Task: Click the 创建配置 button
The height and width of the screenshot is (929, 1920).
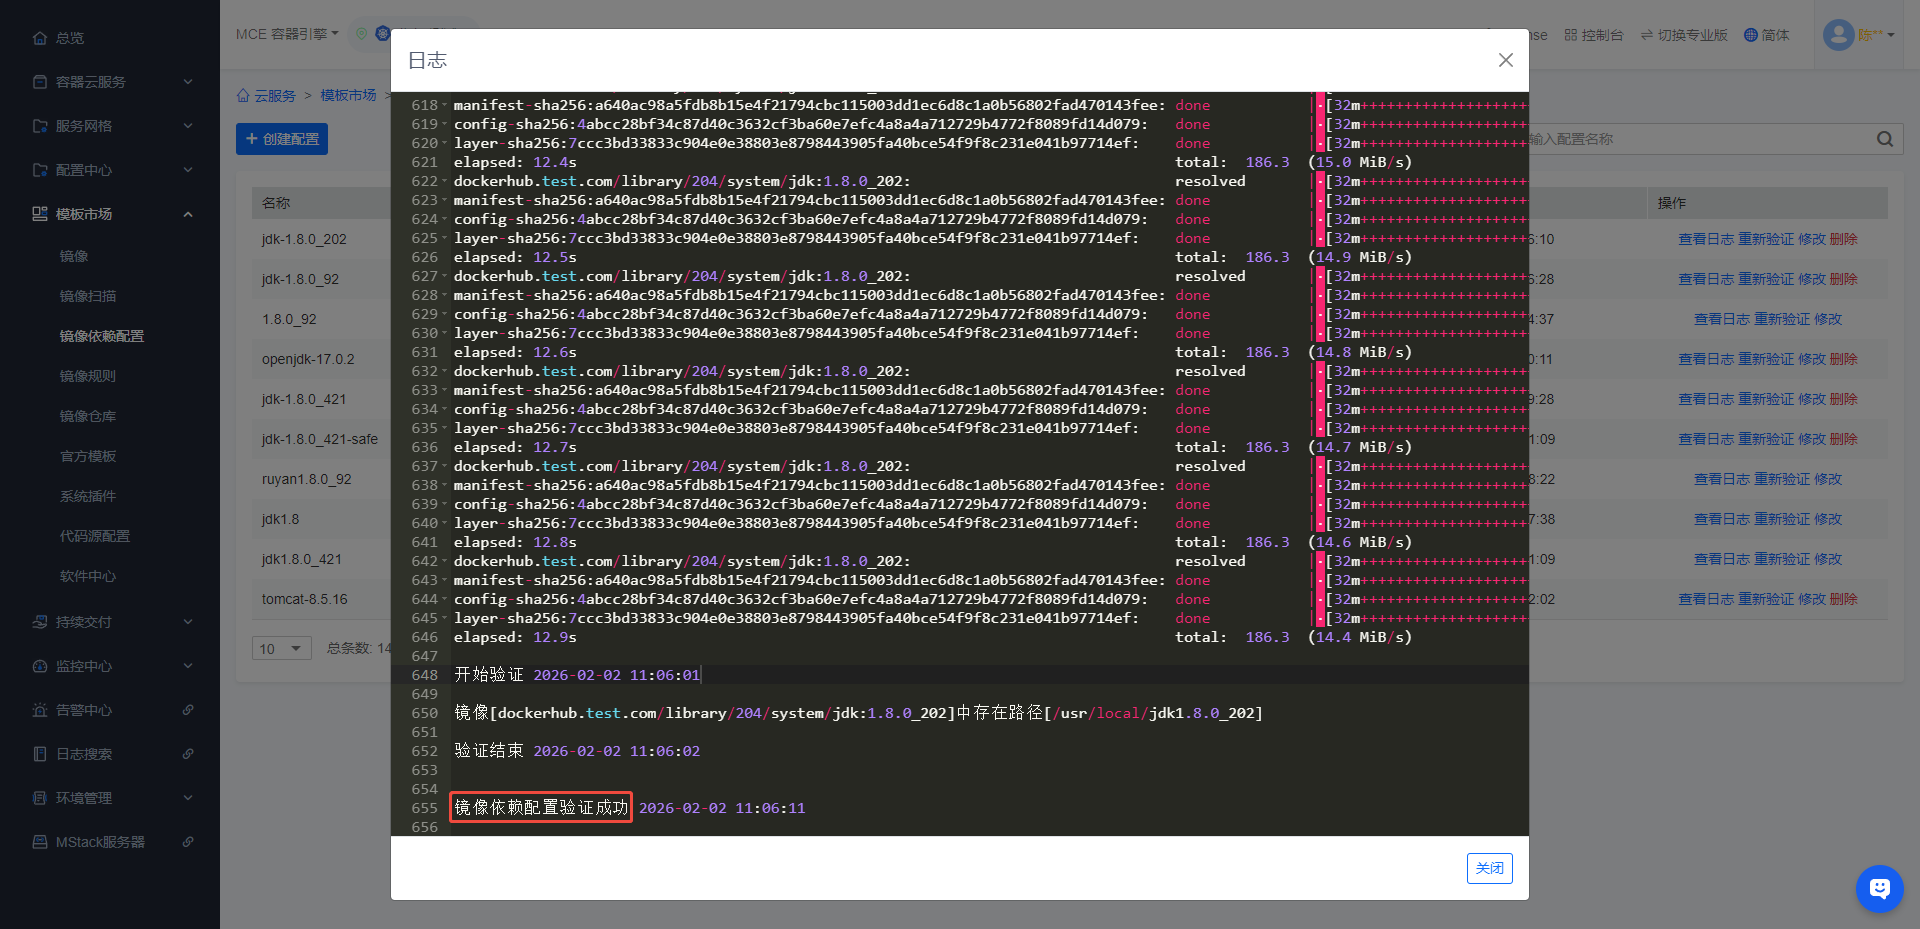Action: tap(282, 139)
